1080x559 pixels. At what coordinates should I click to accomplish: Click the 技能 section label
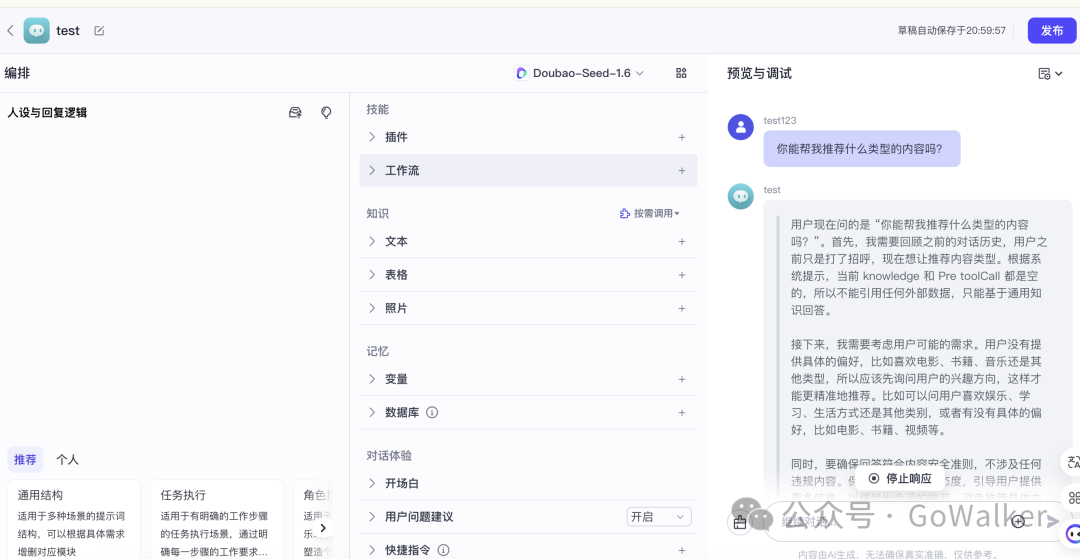[377, 109]
